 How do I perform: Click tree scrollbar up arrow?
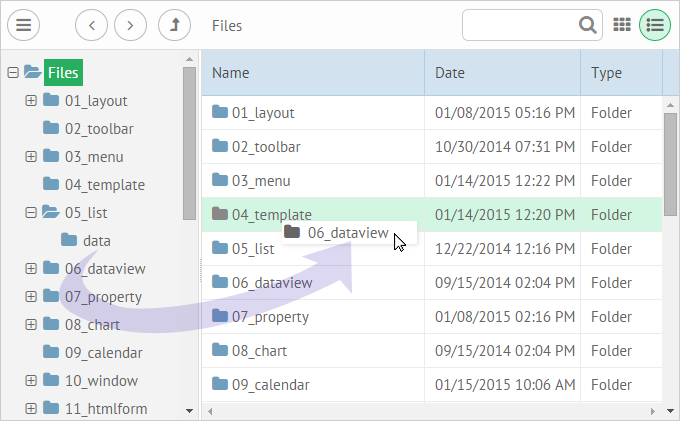190,59
